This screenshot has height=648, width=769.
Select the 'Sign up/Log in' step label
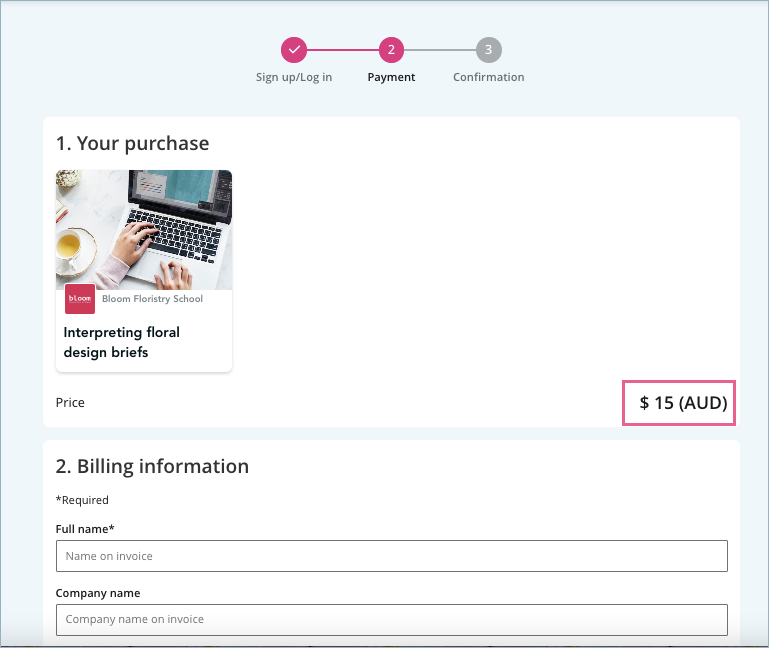(294, 78)
